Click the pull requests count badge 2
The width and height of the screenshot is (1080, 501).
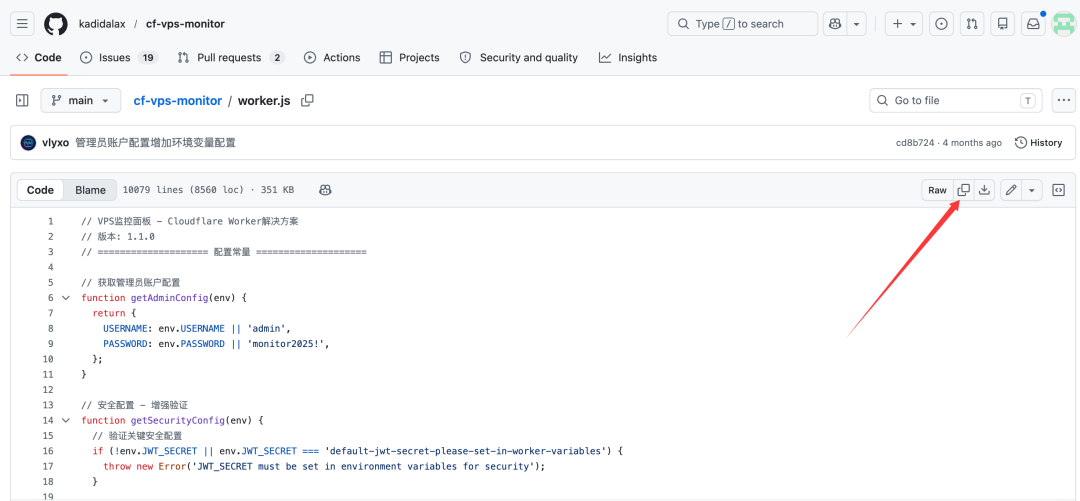(x=277, y=58)
